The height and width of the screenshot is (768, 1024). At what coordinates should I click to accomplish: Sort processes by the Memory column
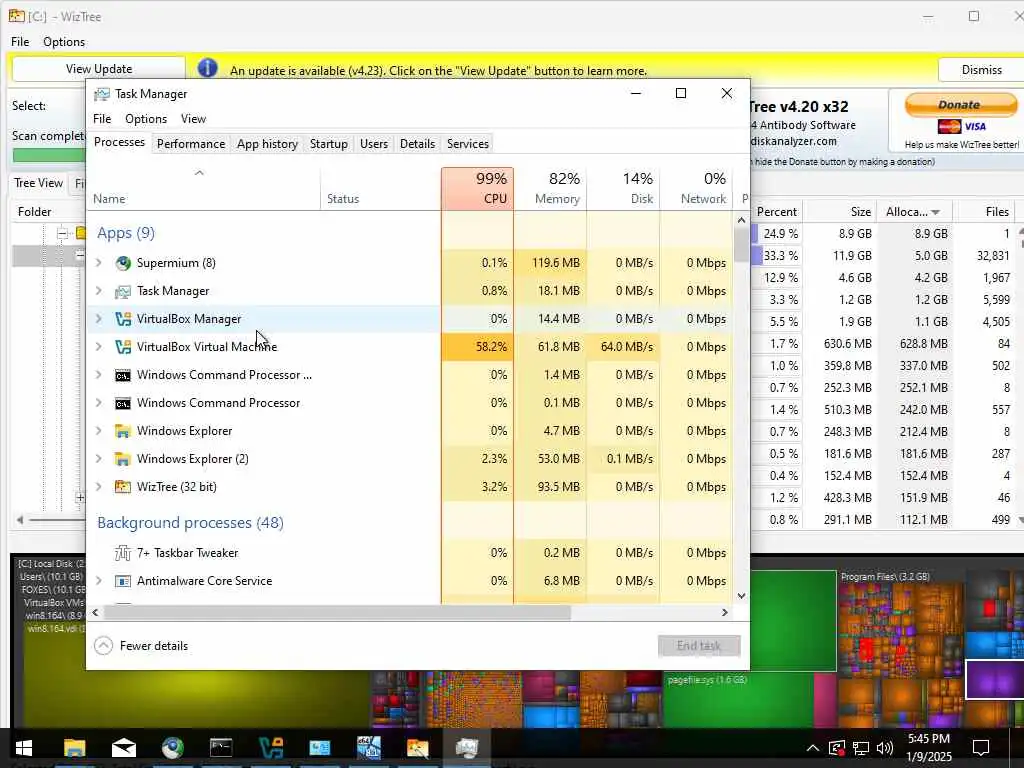point(551,189)
